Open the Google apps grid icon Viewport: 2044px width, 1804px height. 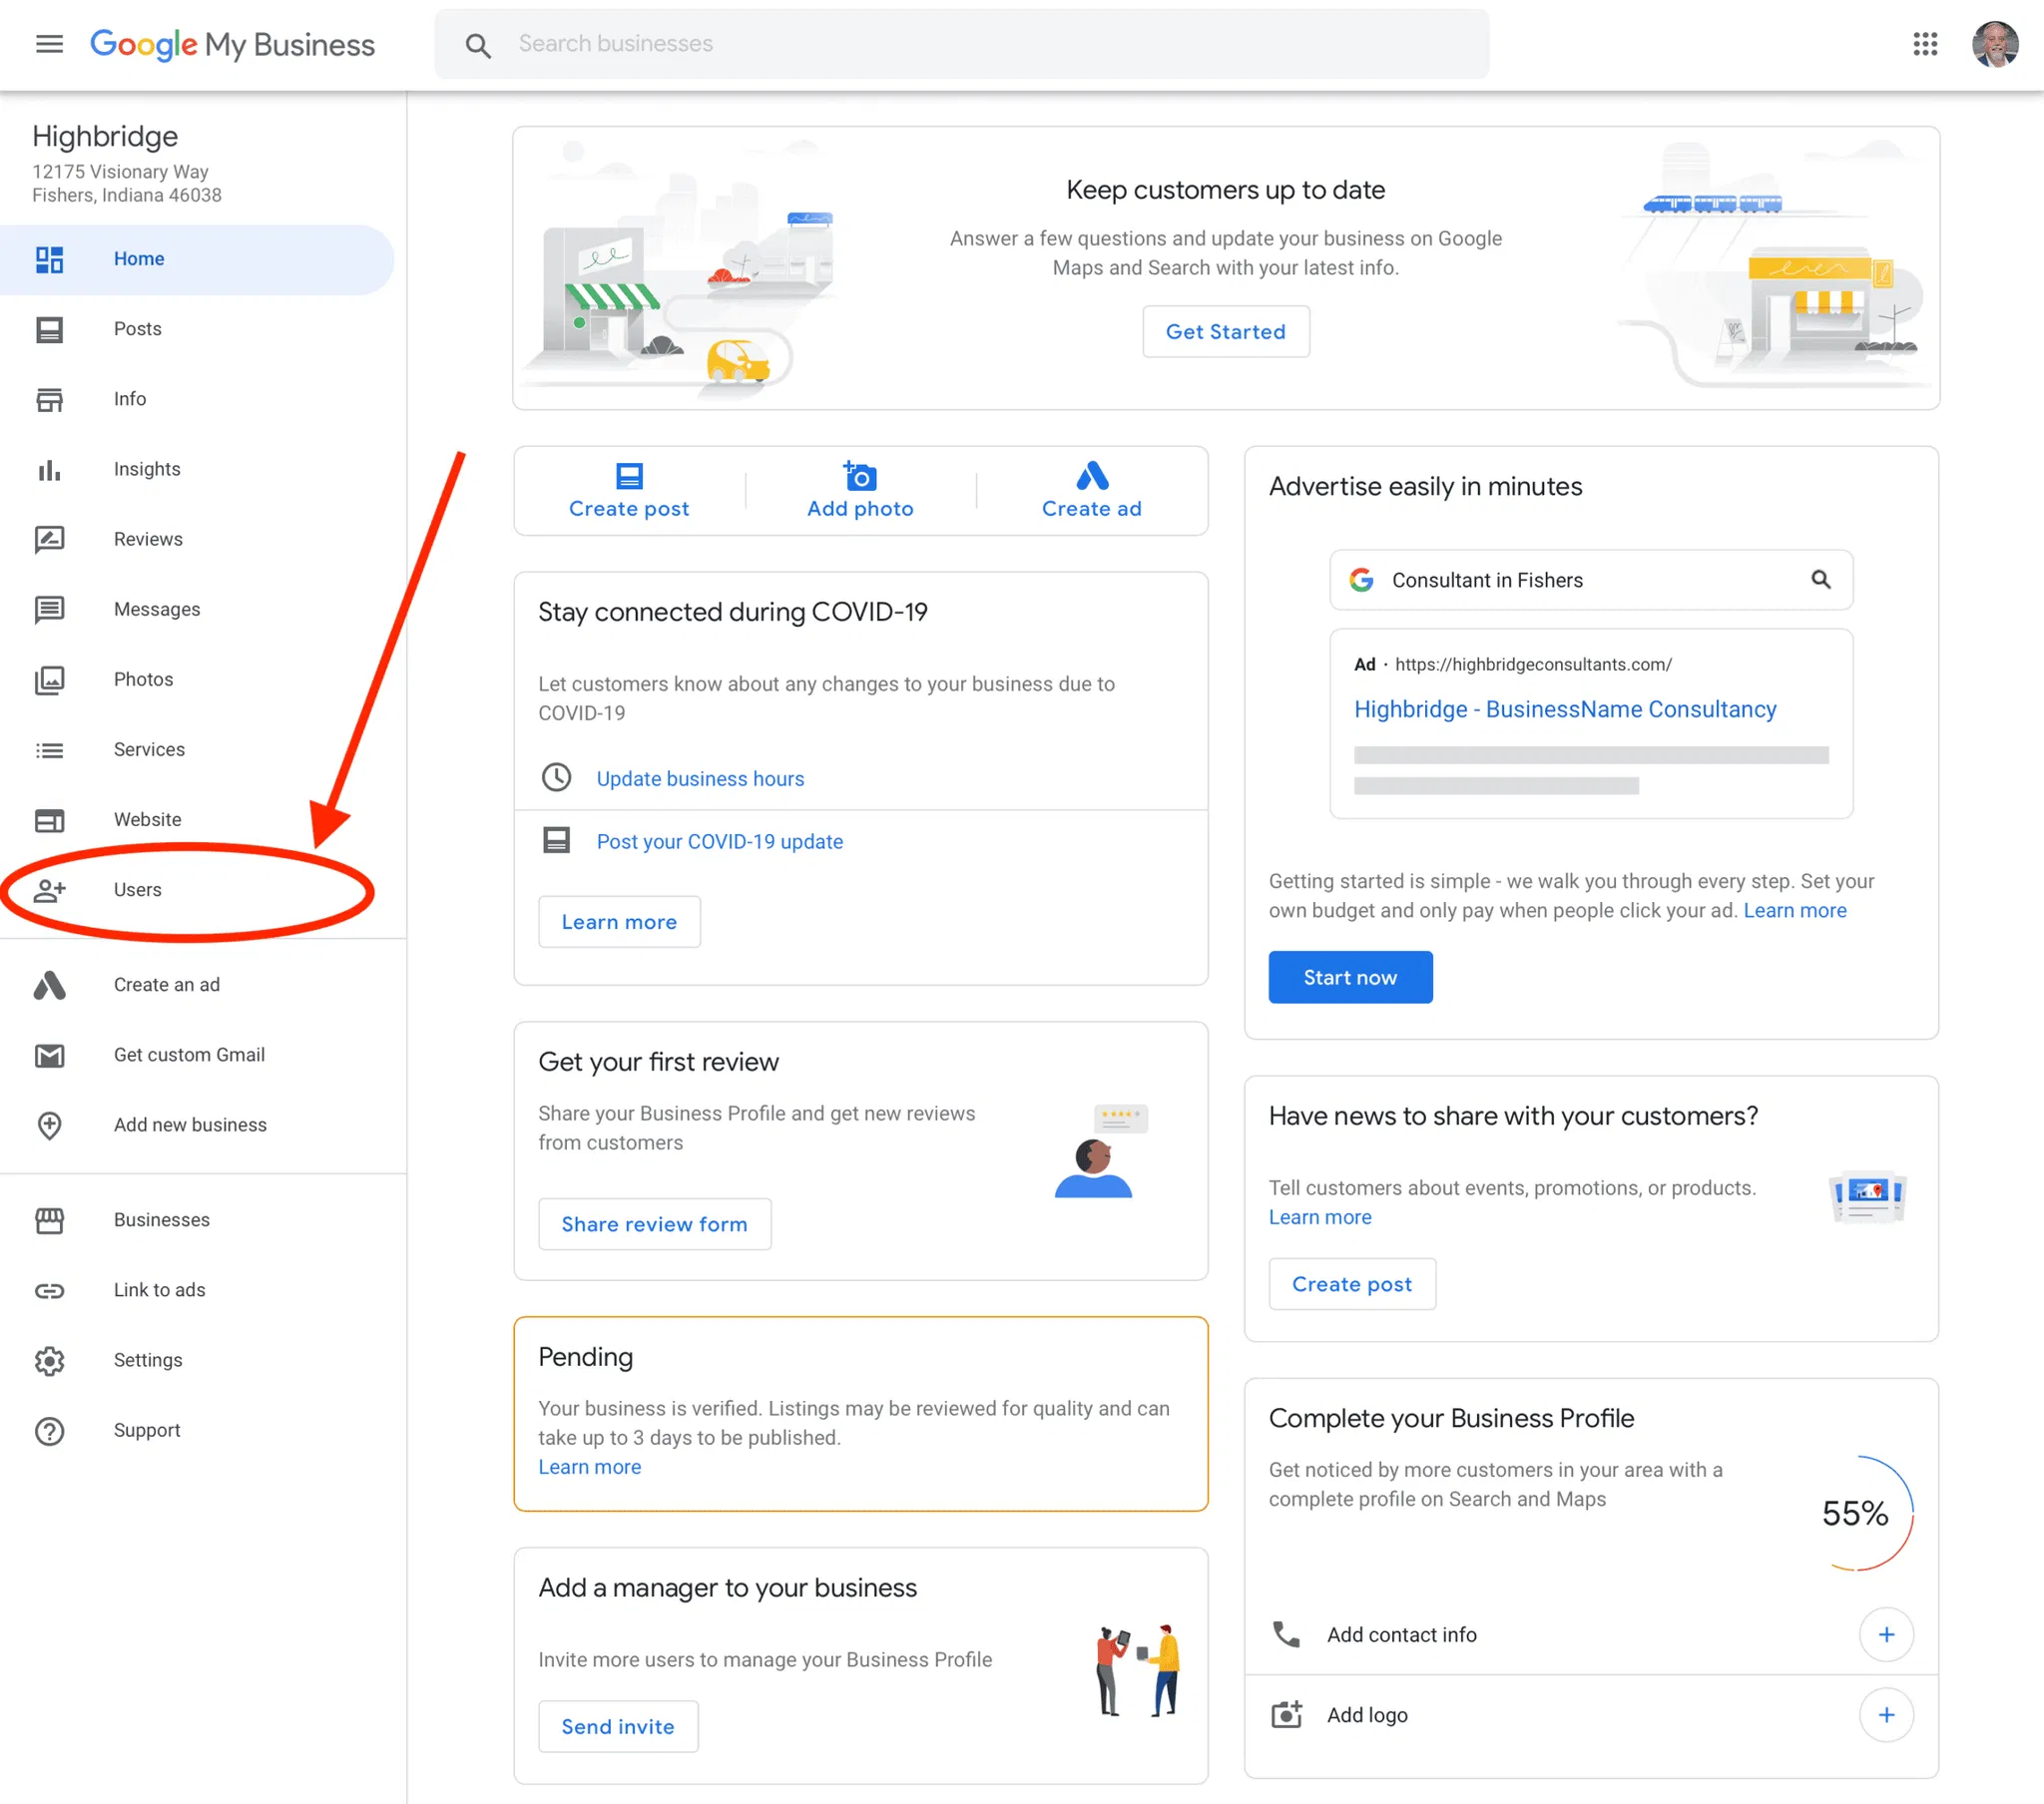1925,44
